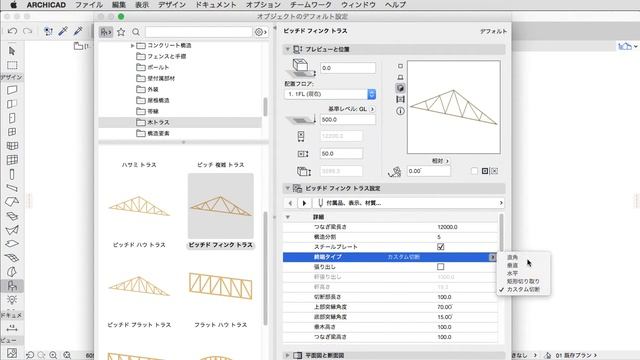640x360 pixels.
Task: Select the Column tool in toolbox
Action: pos(12,174)
